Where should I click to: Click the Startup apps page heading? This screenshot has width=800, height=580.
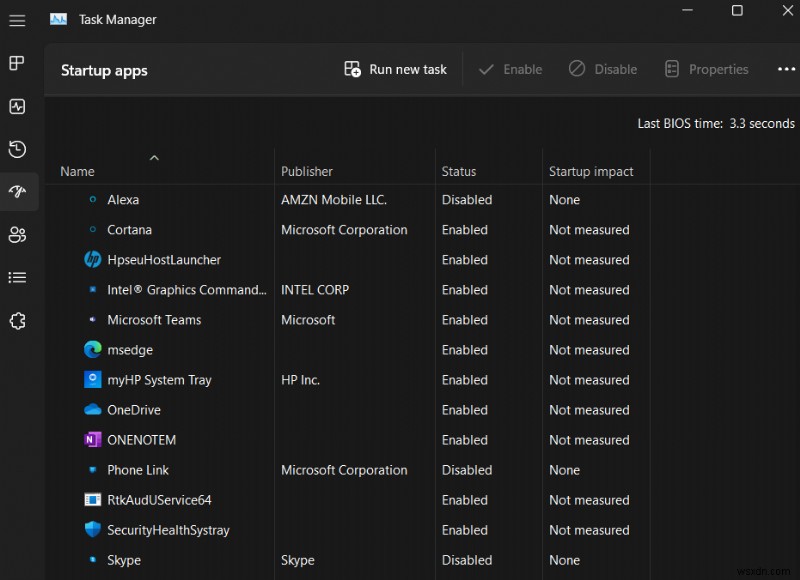pyautogui.click(x=104, y=70)
